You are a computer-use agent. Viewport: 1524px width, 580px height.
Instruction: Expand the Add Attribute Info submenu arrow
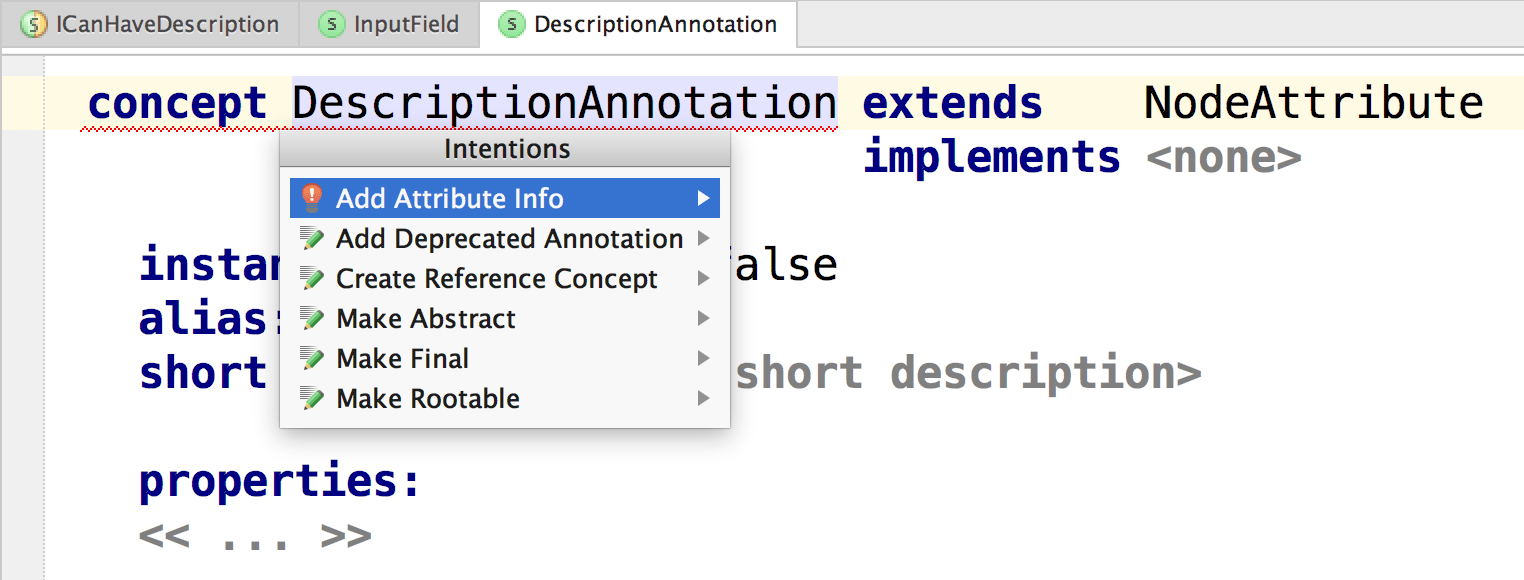pos(704,197)
